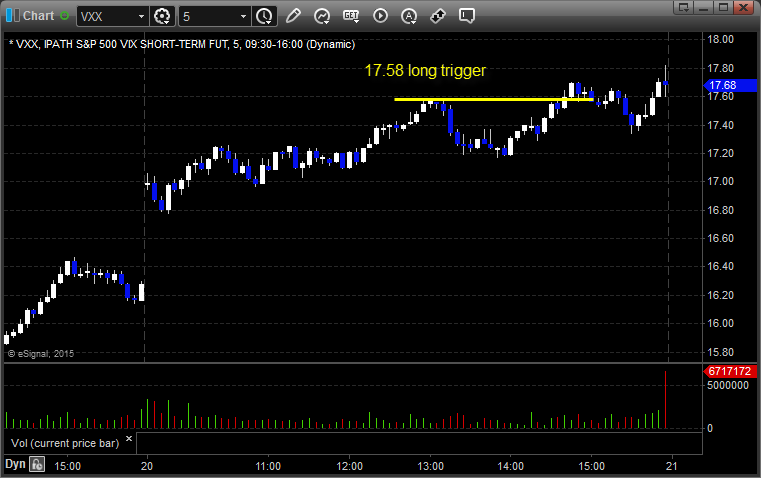Click the 16.00 price axis label

tap(721, 323)
